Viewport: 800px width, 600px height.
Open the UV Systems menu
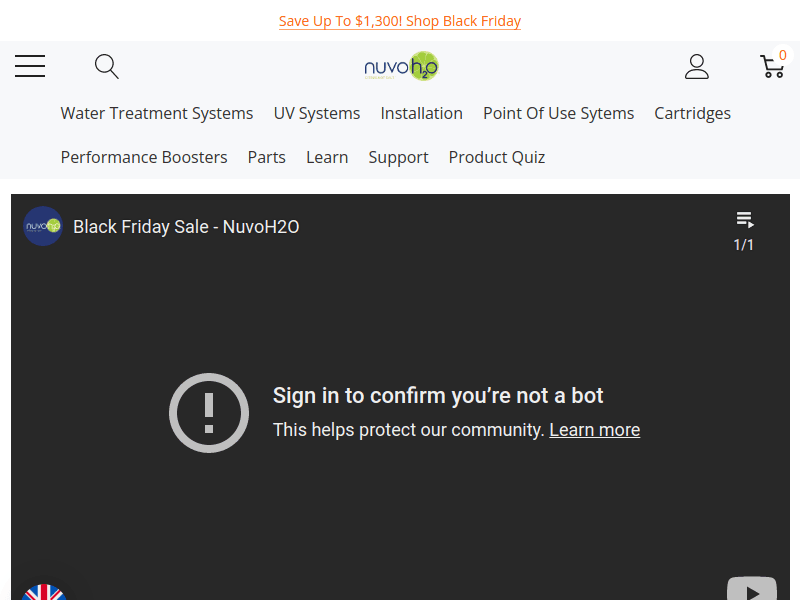pos(317,113)
